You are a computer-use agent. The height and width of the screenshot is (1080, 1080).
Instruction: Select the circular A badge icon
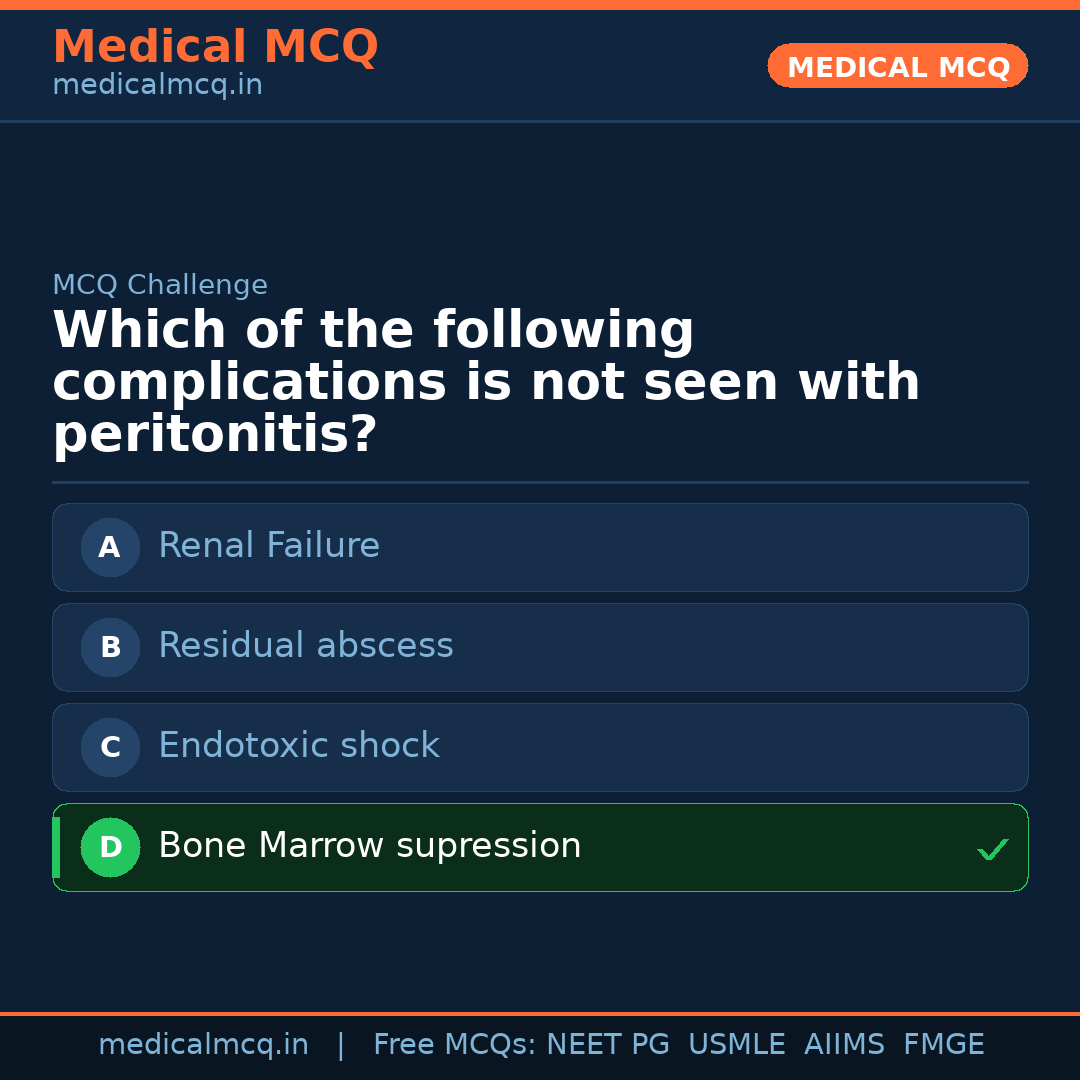coord(110,547)
